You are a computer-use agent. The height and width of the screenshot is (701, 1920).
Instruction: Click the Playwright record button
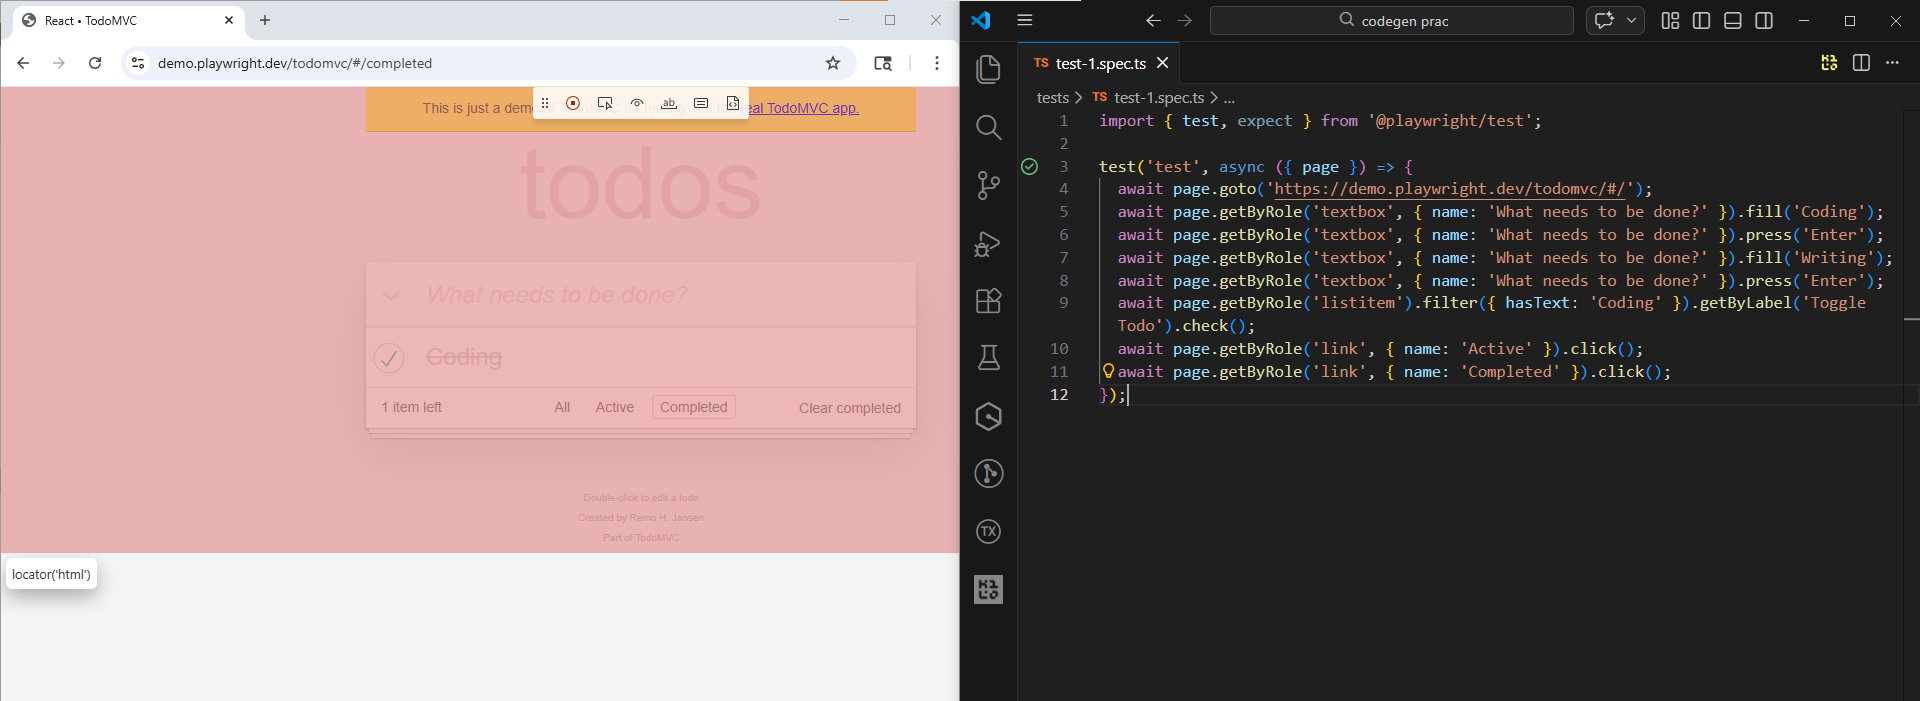[x=573, y=103]
